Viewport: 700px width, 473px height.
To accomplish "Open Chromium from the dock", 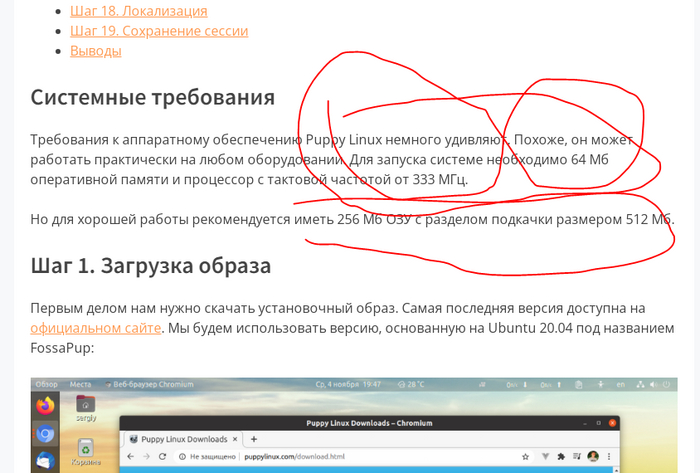I will click(x=45, y=434).
